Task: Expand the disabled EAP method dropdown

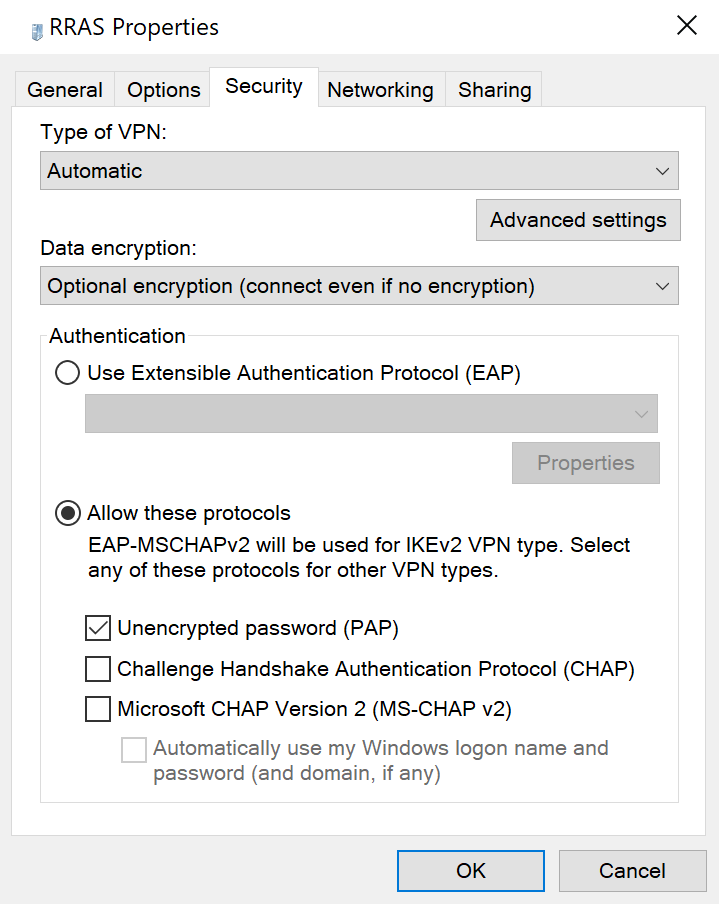Action: pyautogui.click(x=371, y=414)
